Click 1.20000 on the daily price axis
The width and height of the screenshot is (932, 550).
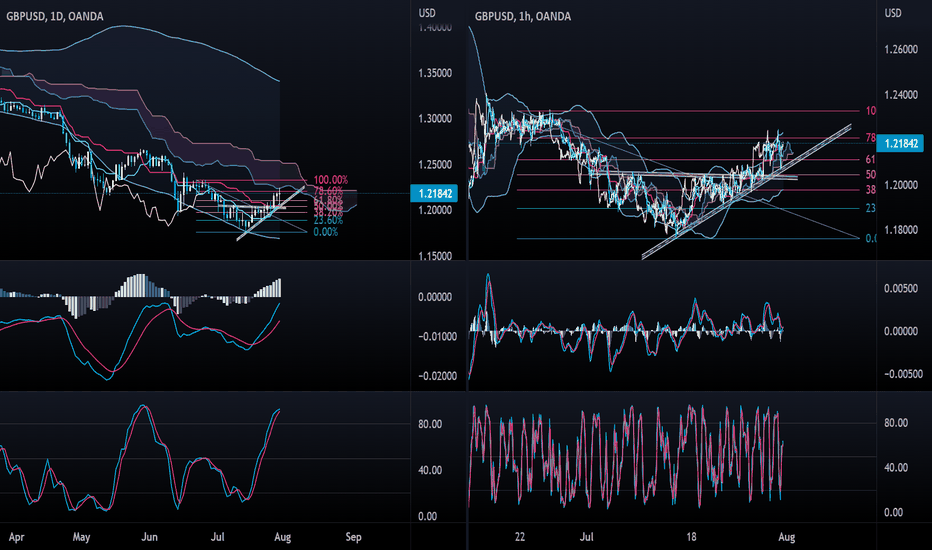coord(434,210)
